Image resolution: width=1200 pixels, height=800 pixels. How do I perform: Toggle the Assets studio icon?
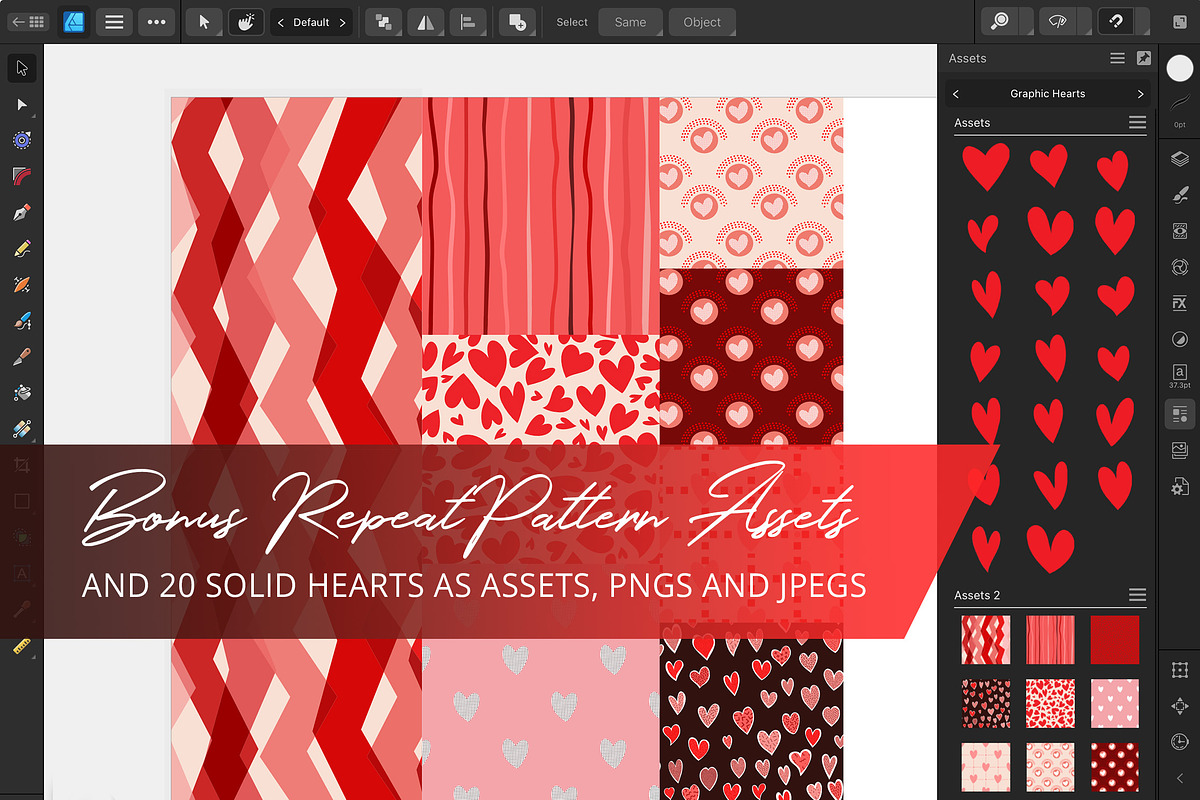pyautogui.click(x=1180, y=414)
